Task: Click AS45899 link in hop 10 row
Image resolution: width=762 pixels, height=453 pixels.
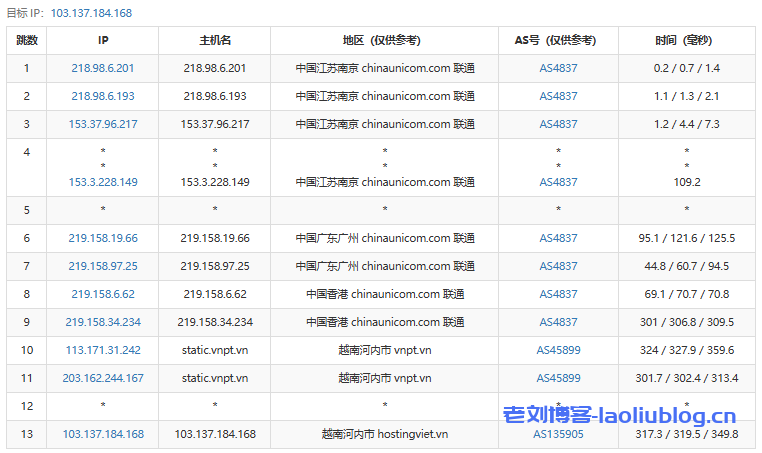Action: pyautogui.click(x=558, y=350)
